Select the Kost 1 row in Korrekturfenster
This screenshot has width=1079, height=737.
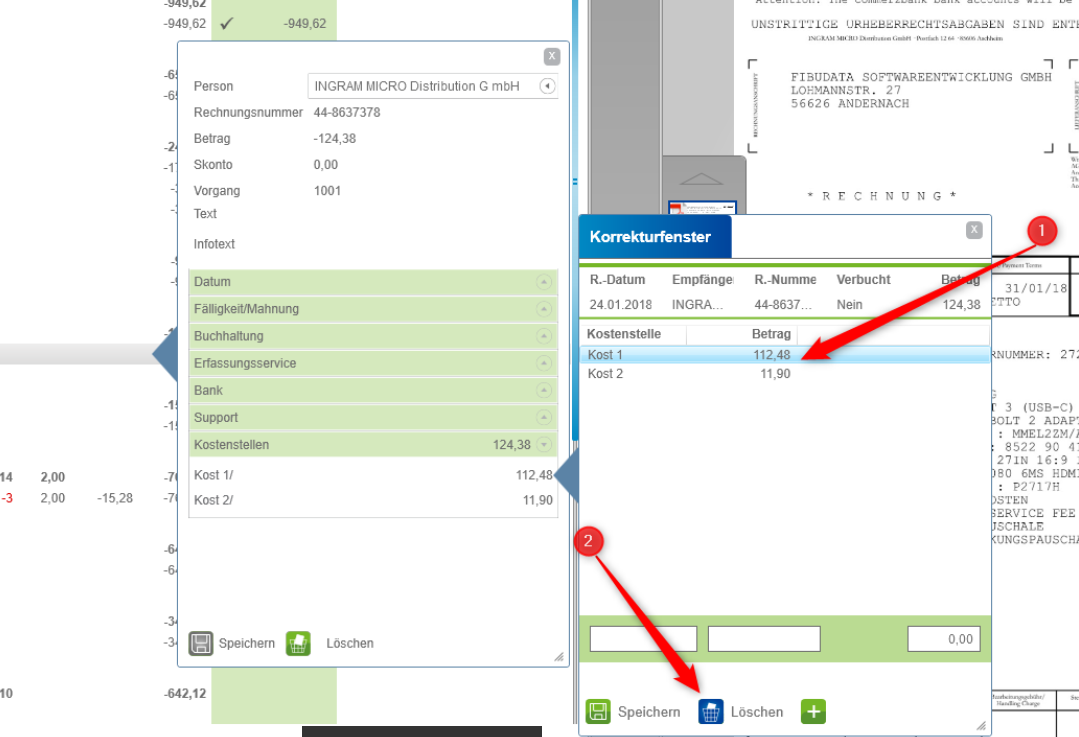(784, 354)
